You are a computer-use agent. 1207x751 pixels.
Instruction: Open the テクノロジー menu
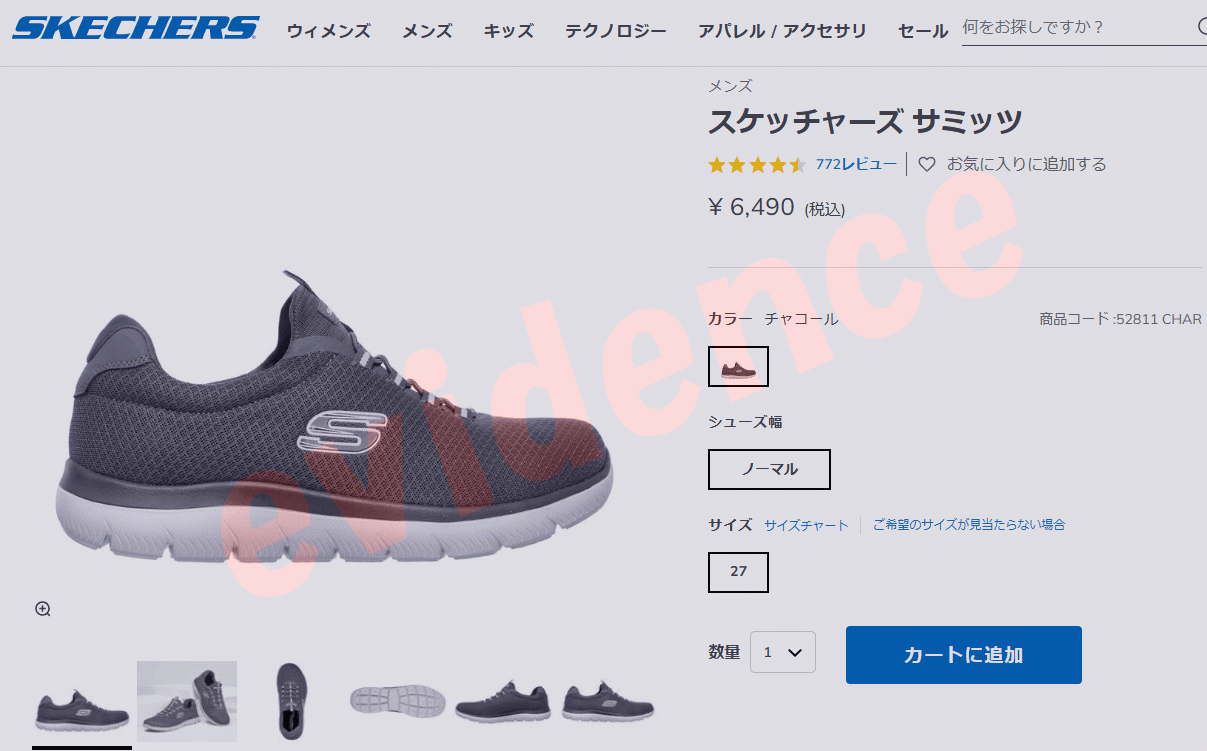[616, 31]
